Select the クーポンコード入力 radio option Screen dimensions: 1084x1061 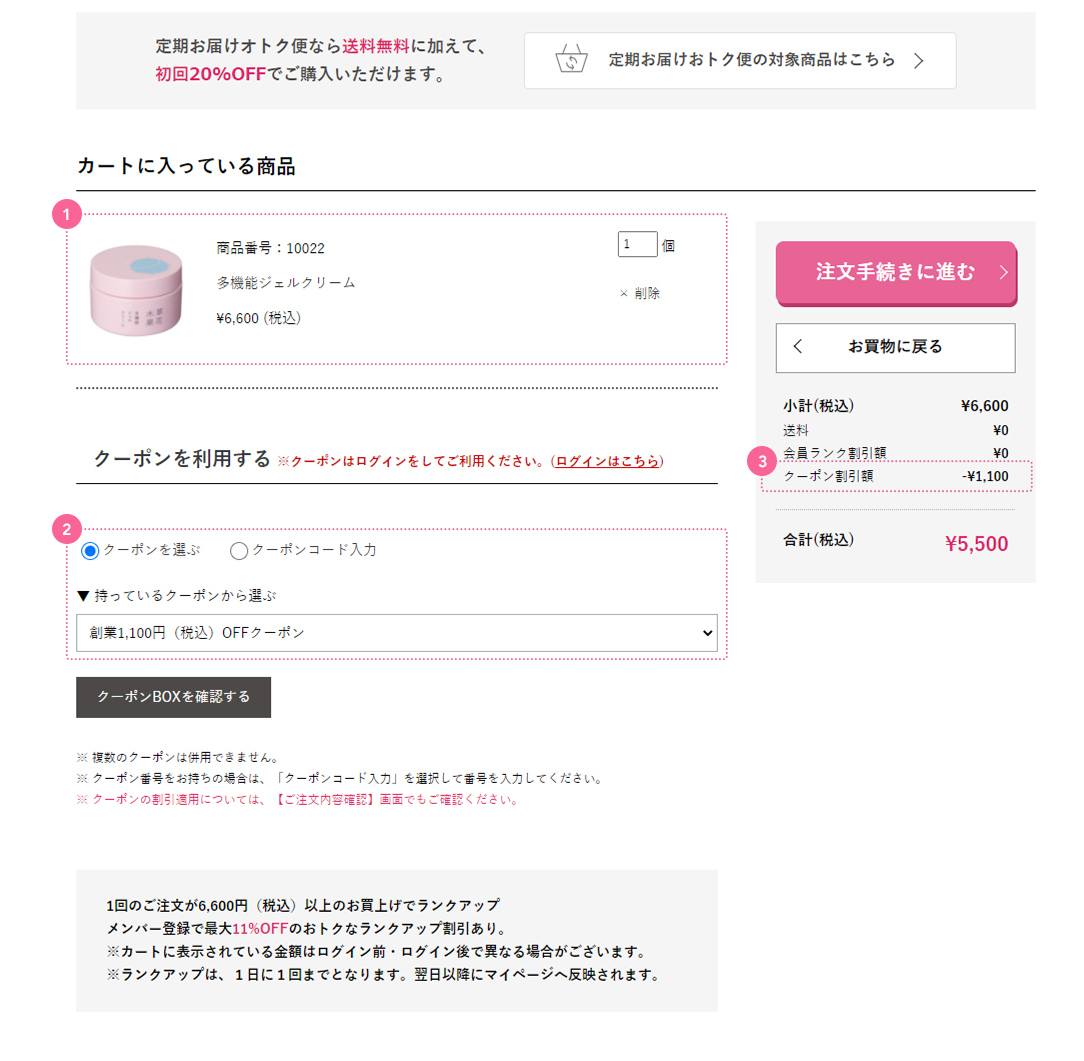[239, 551]
